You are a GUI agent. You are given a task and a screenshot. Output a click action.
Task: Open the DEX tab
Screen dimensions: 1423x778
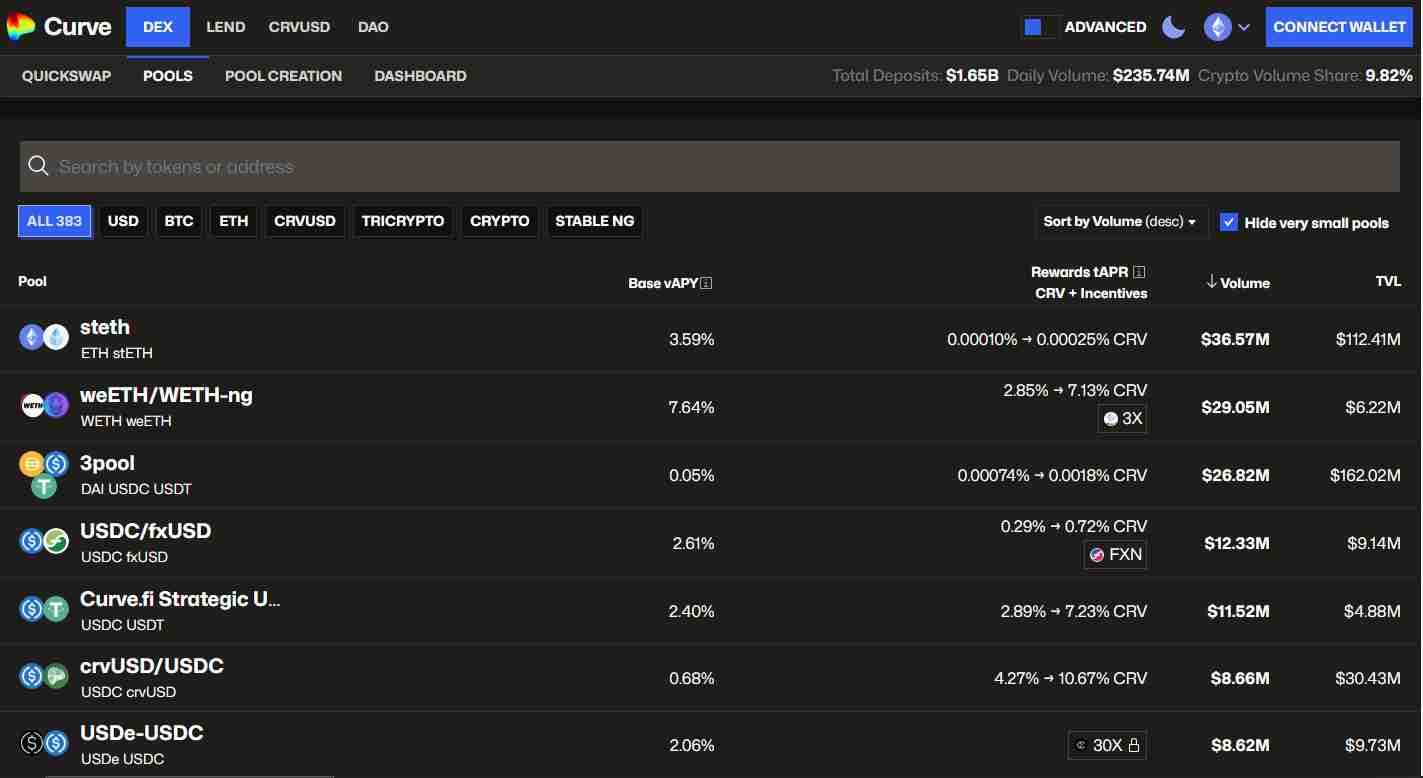point(158,27)
